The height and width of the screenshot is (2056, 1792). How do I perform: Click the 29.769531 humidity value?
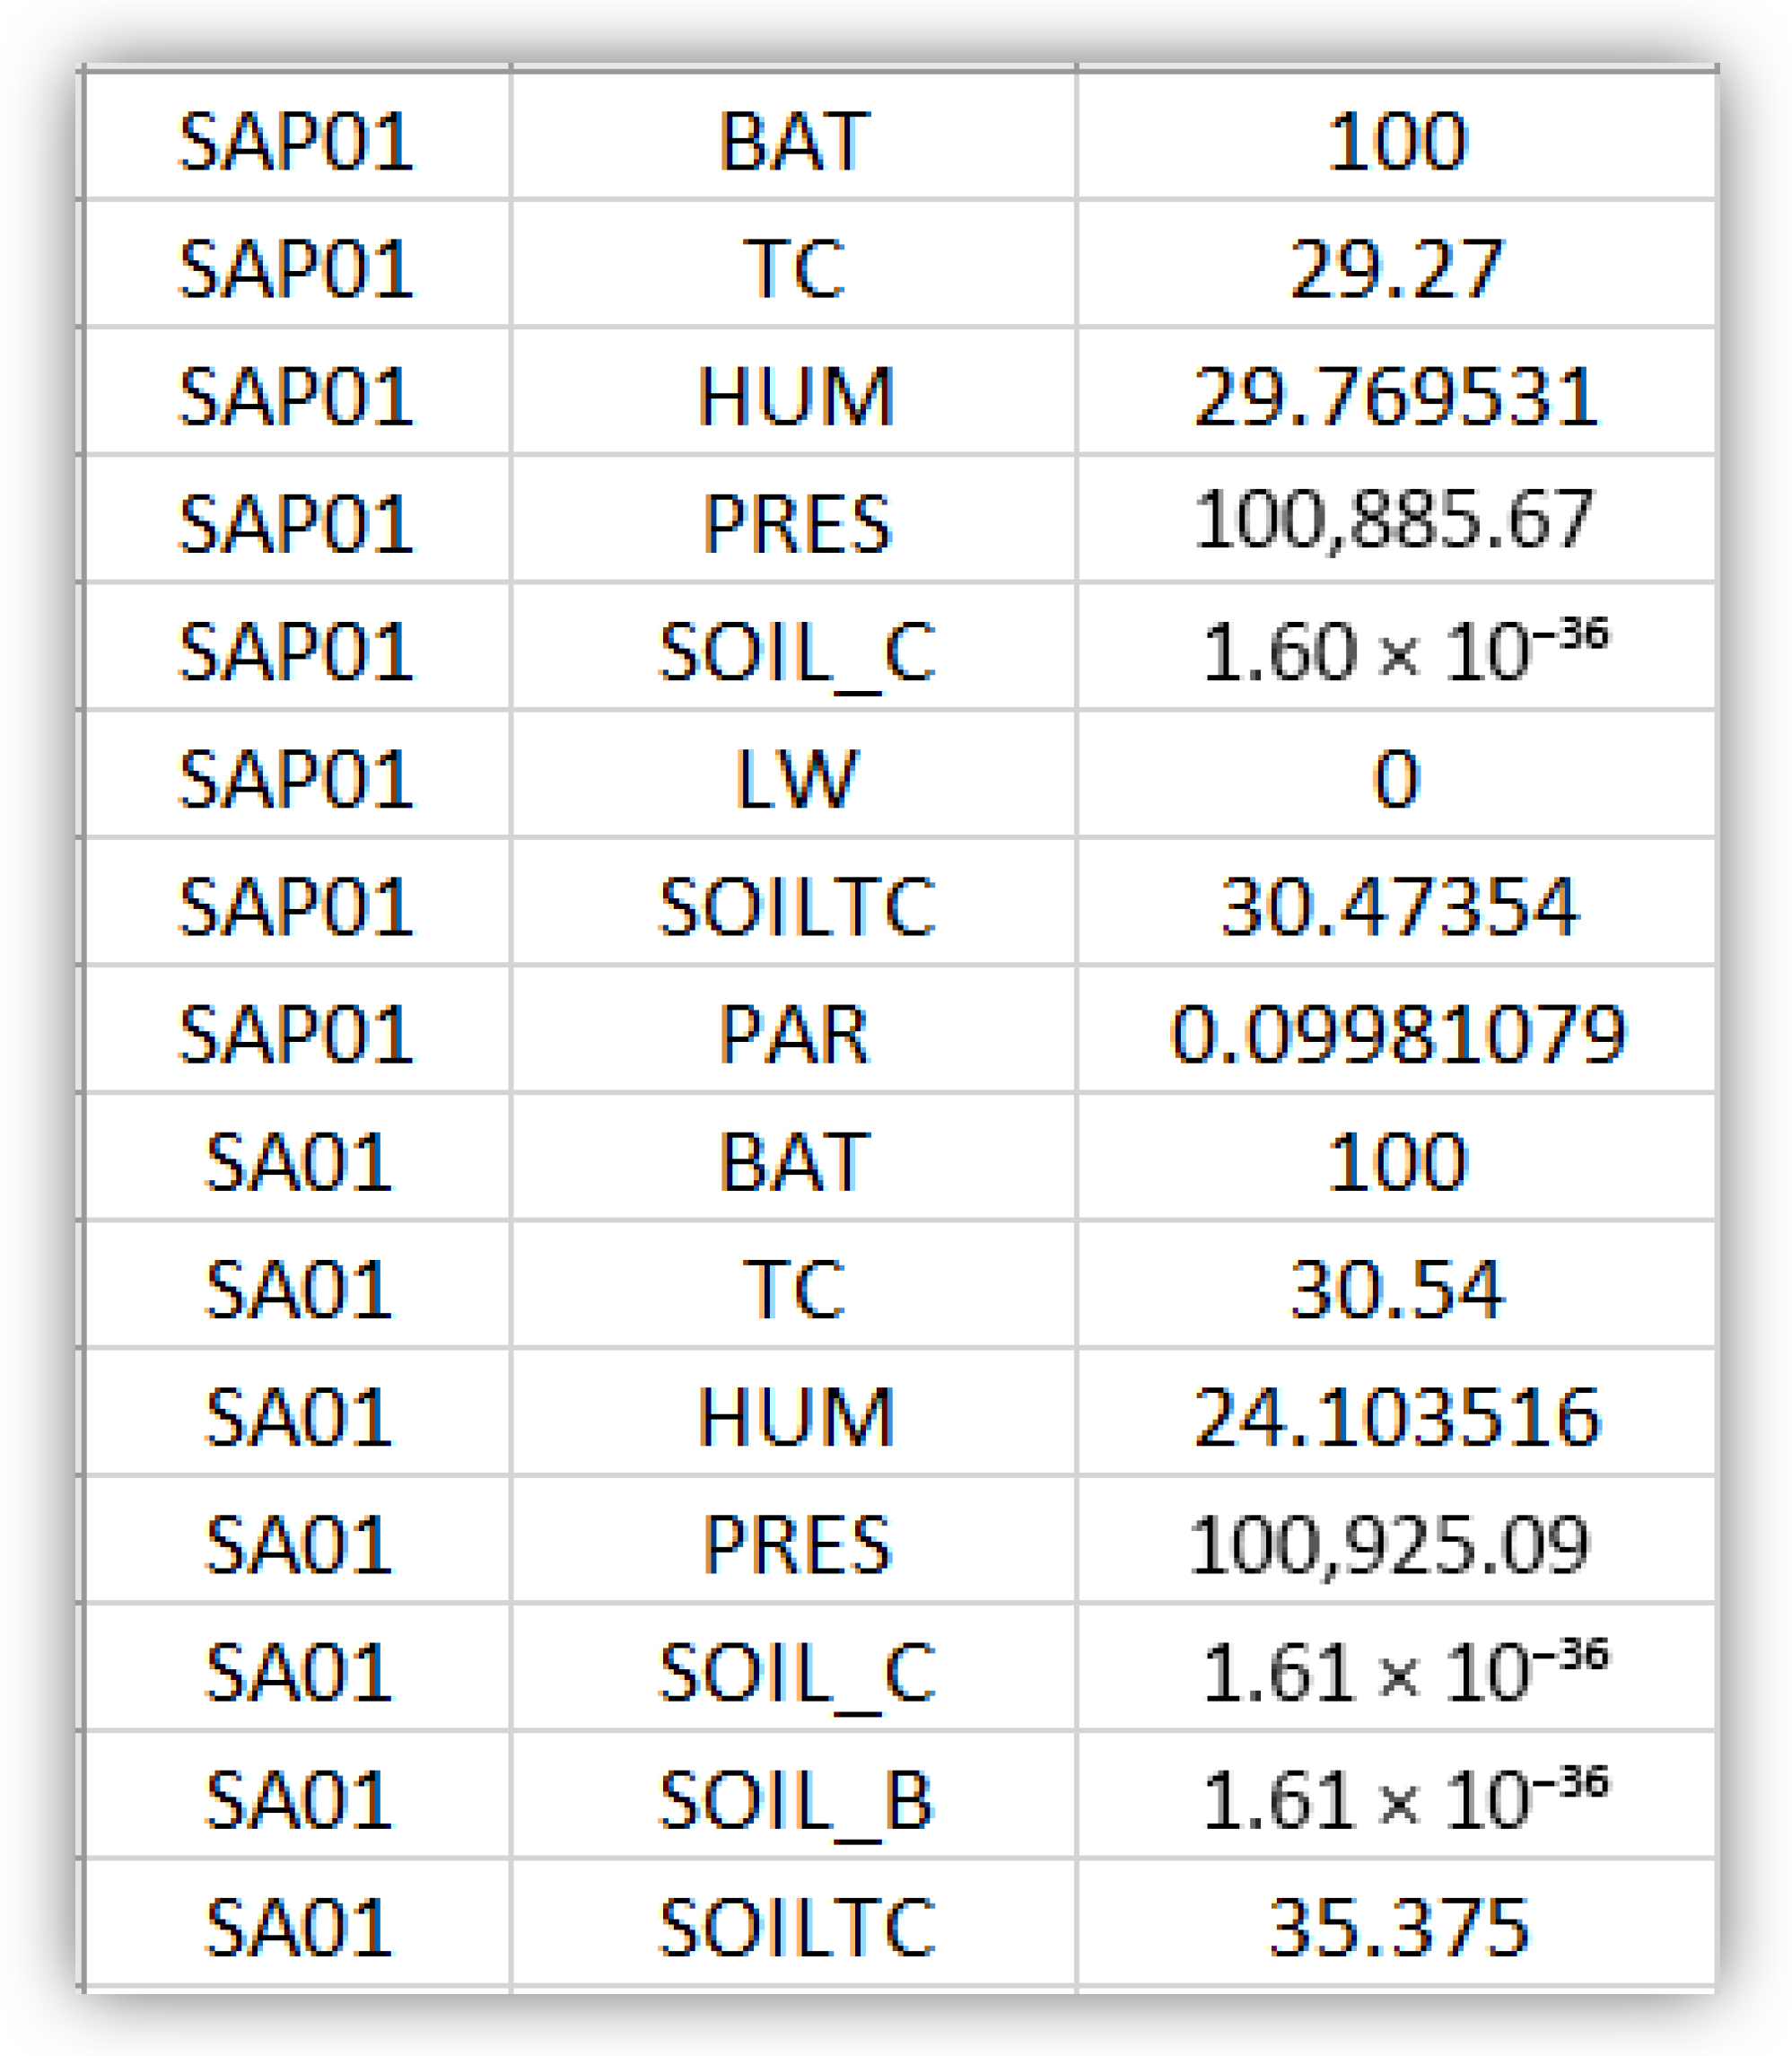[1396, 396]
